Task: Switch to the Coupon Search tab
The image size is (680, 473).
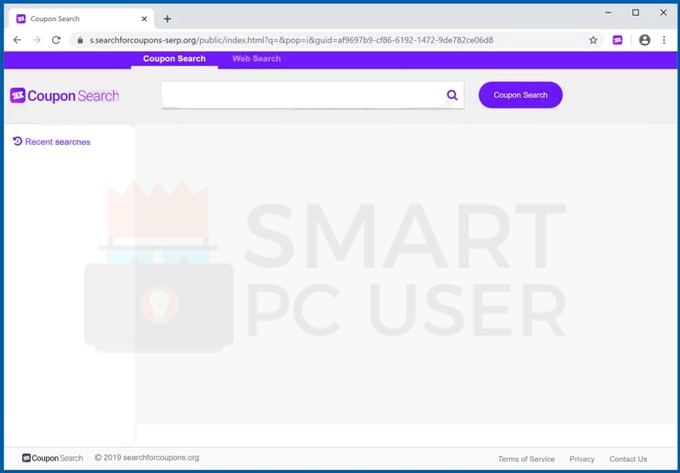Action: tap(174, 59)
